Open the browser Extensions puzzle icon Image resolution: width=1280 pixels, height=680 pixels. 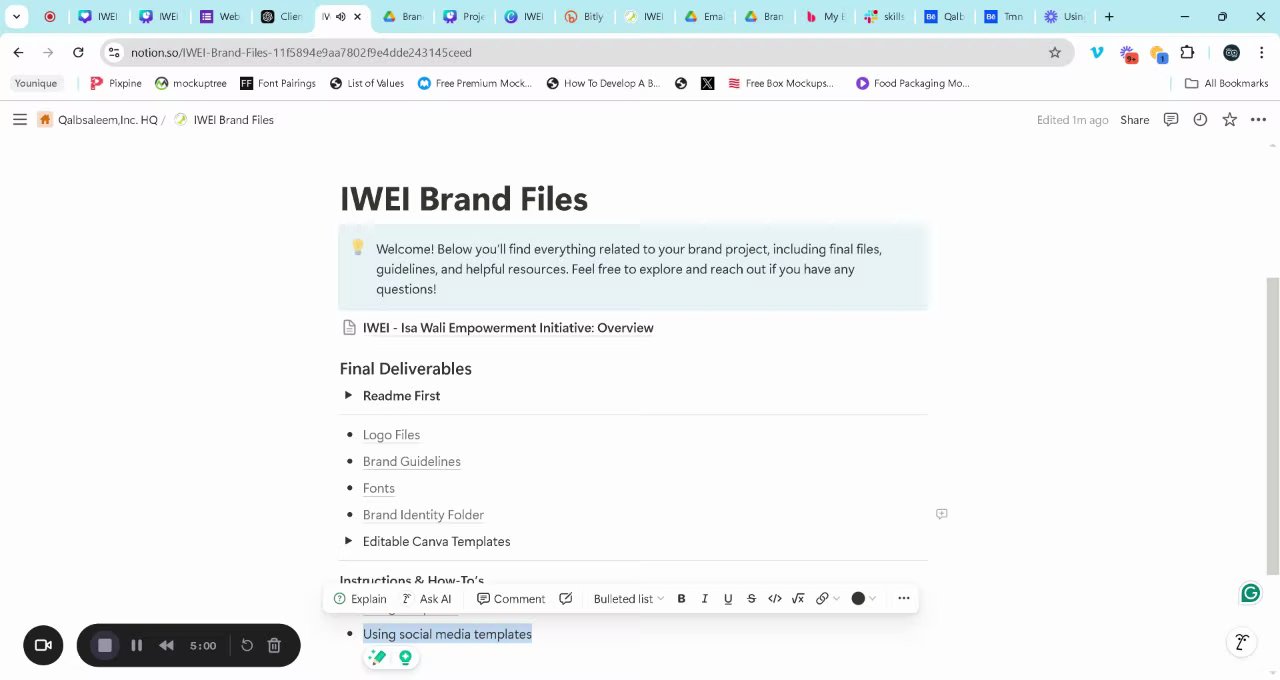click(x=1188, y=52)
